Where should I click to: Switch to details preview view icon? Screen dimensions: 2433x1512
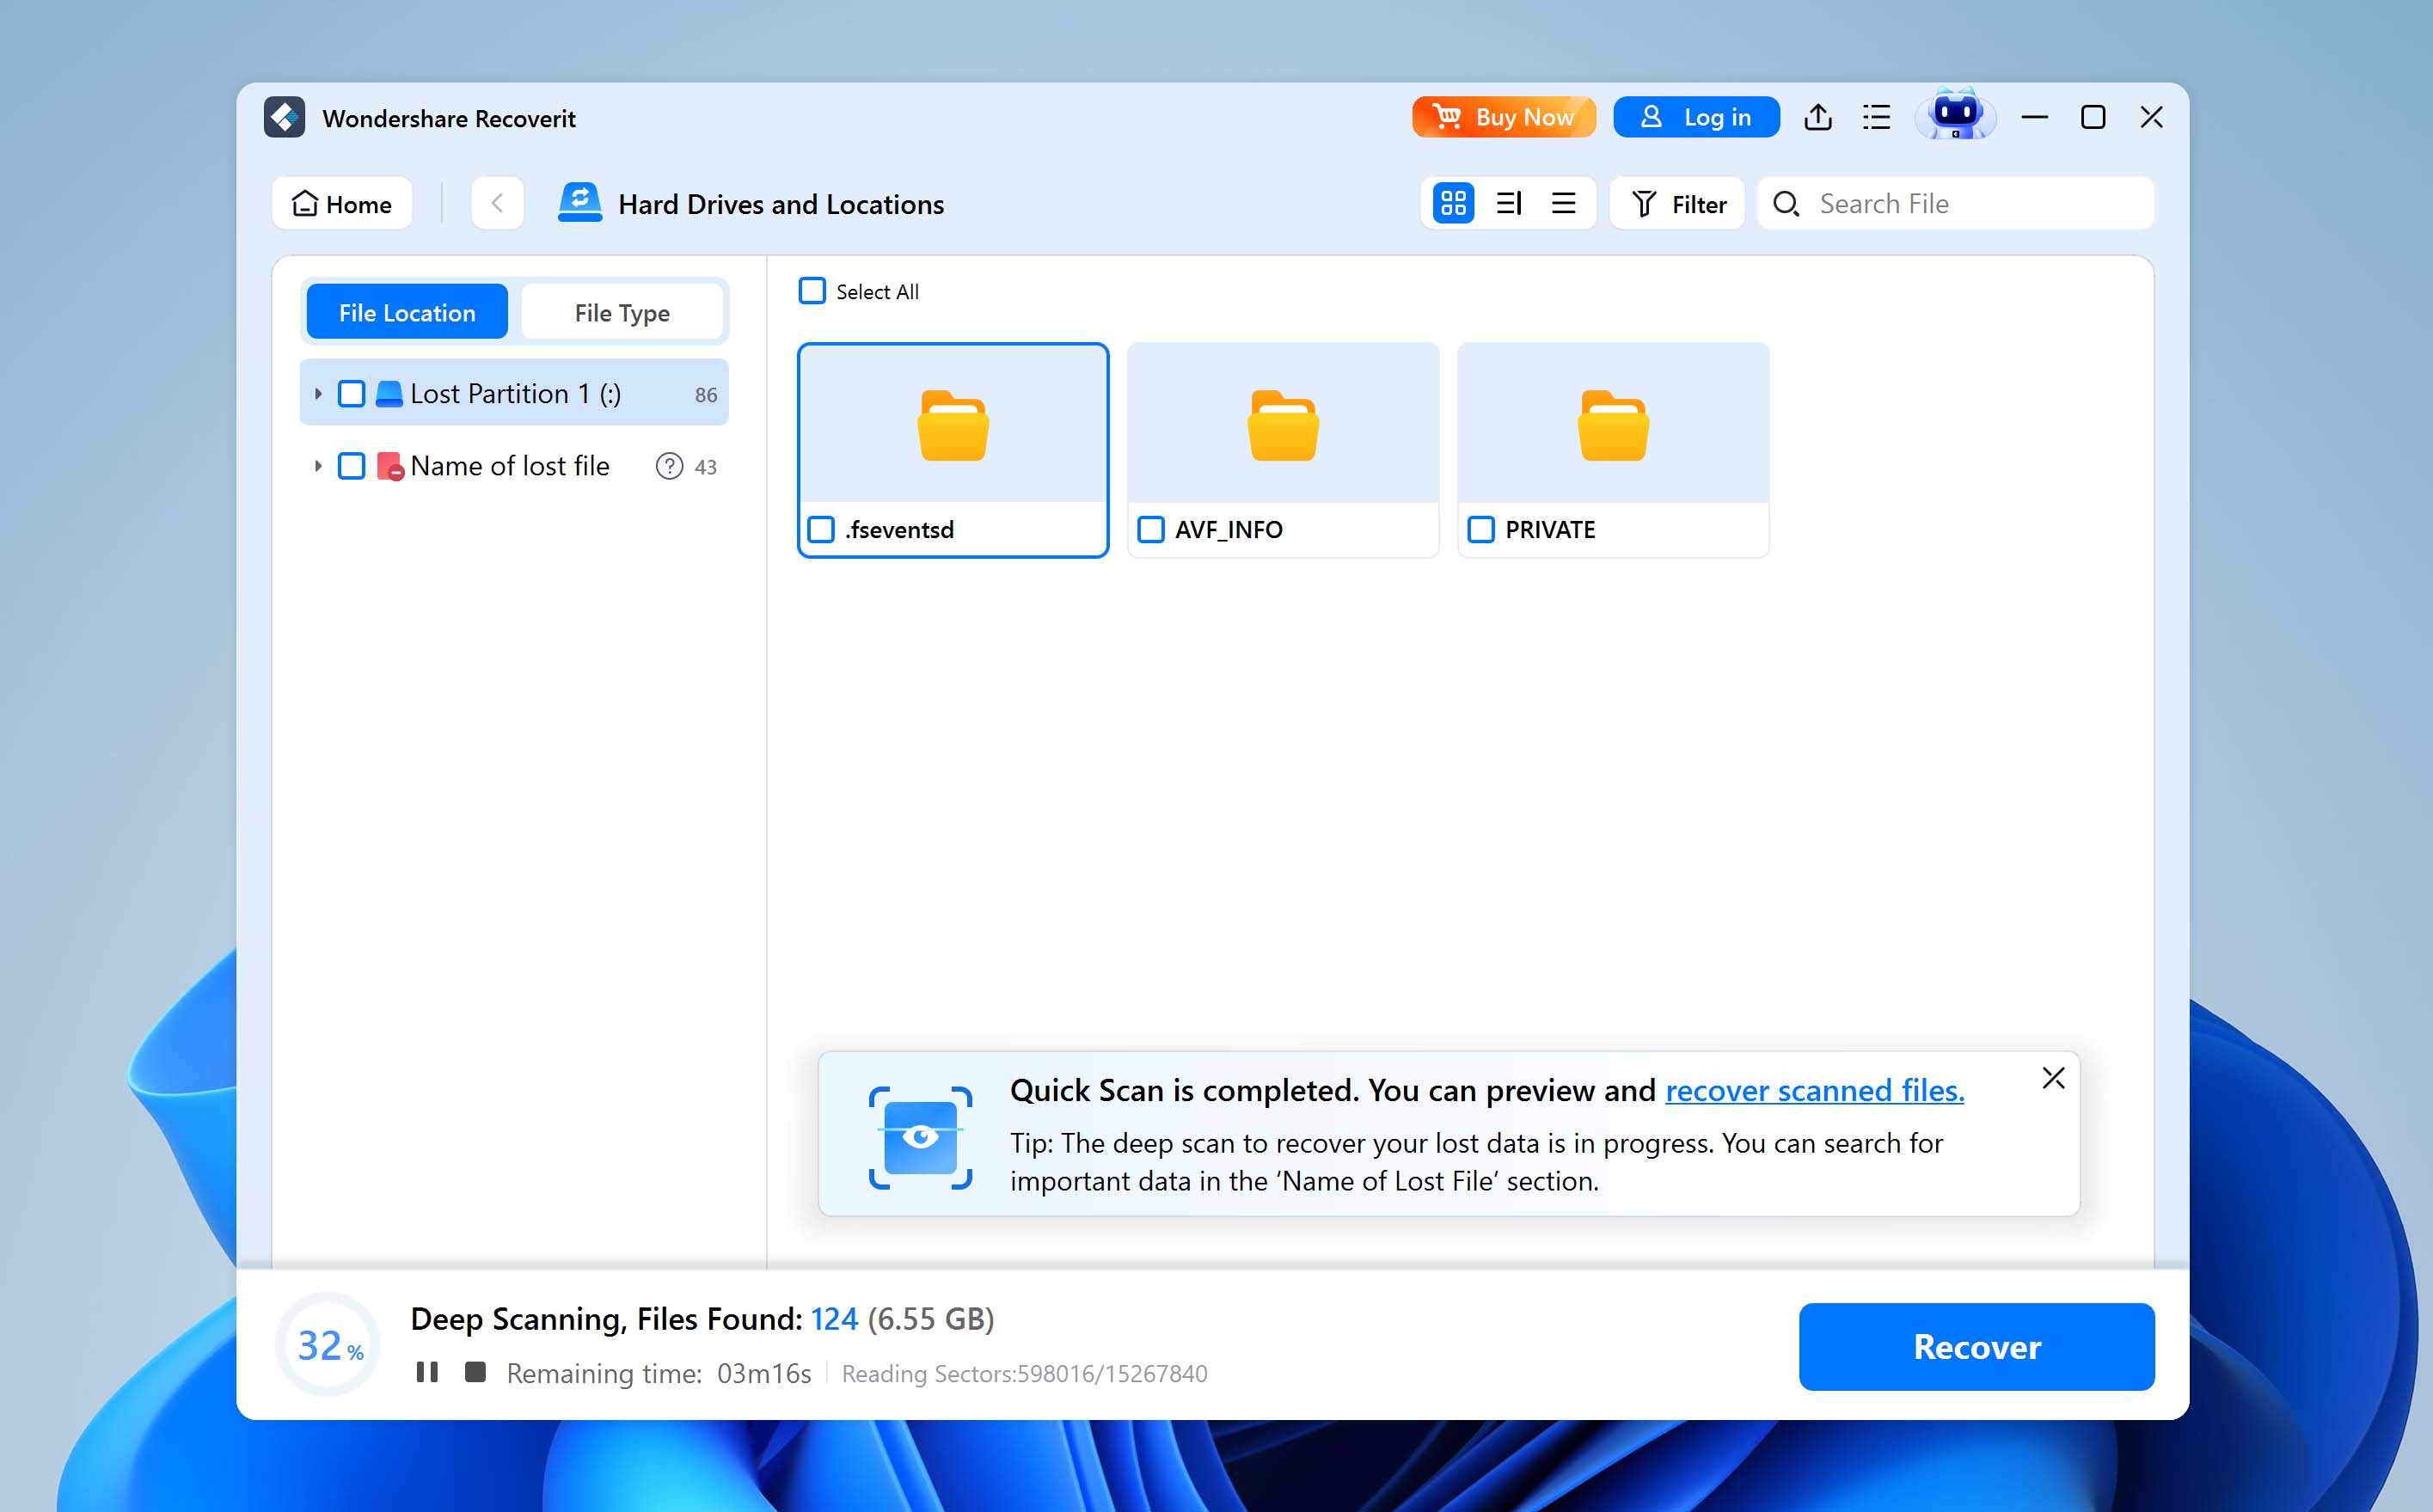(x=1508, y=204)
